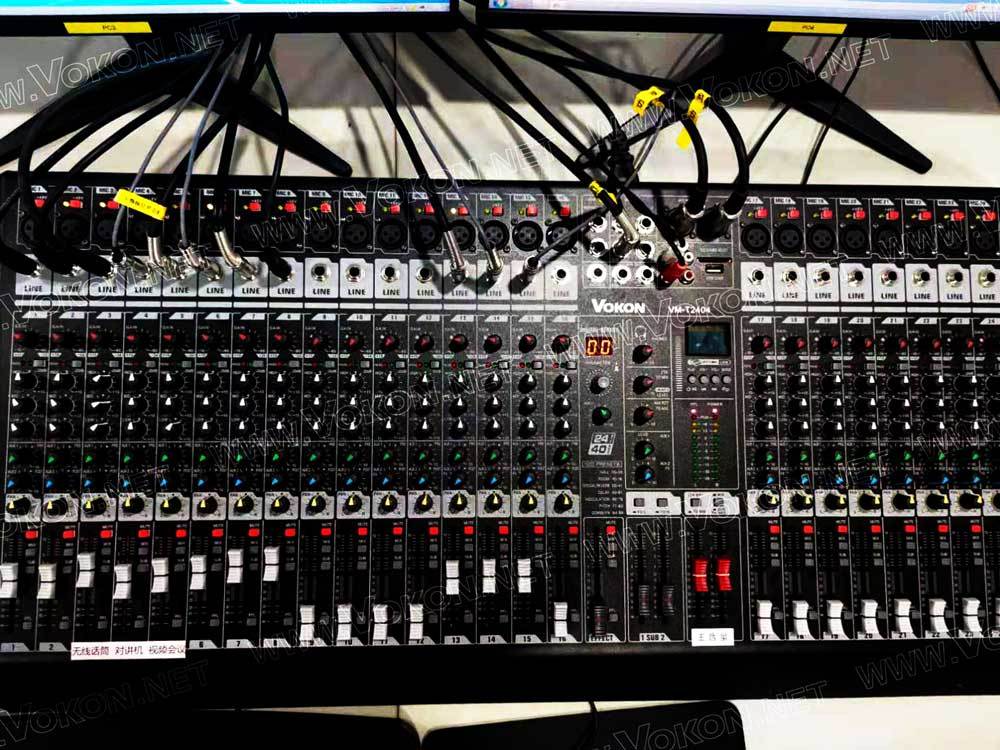Toggle the channel 20 MUTE button
This screenshot has height=750, width=1000.
point(878,529)
